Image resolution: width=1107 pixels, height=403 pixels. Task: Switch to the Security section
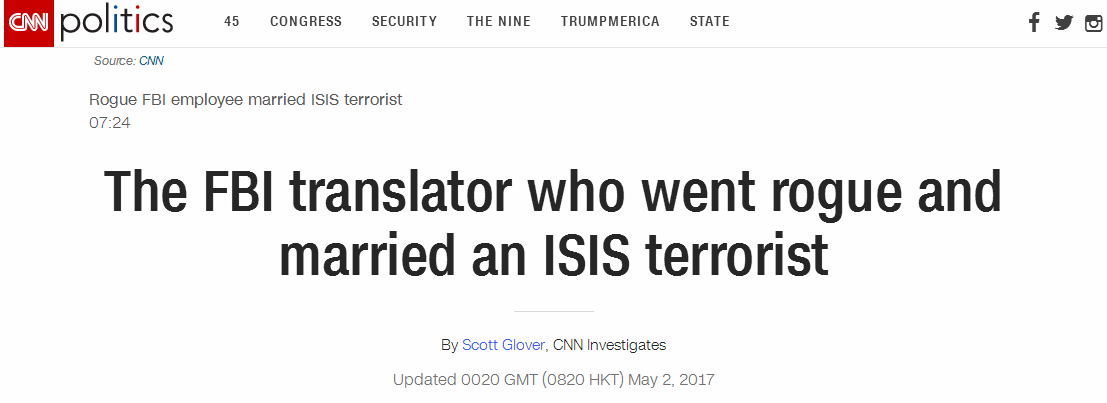click(405, 22)
